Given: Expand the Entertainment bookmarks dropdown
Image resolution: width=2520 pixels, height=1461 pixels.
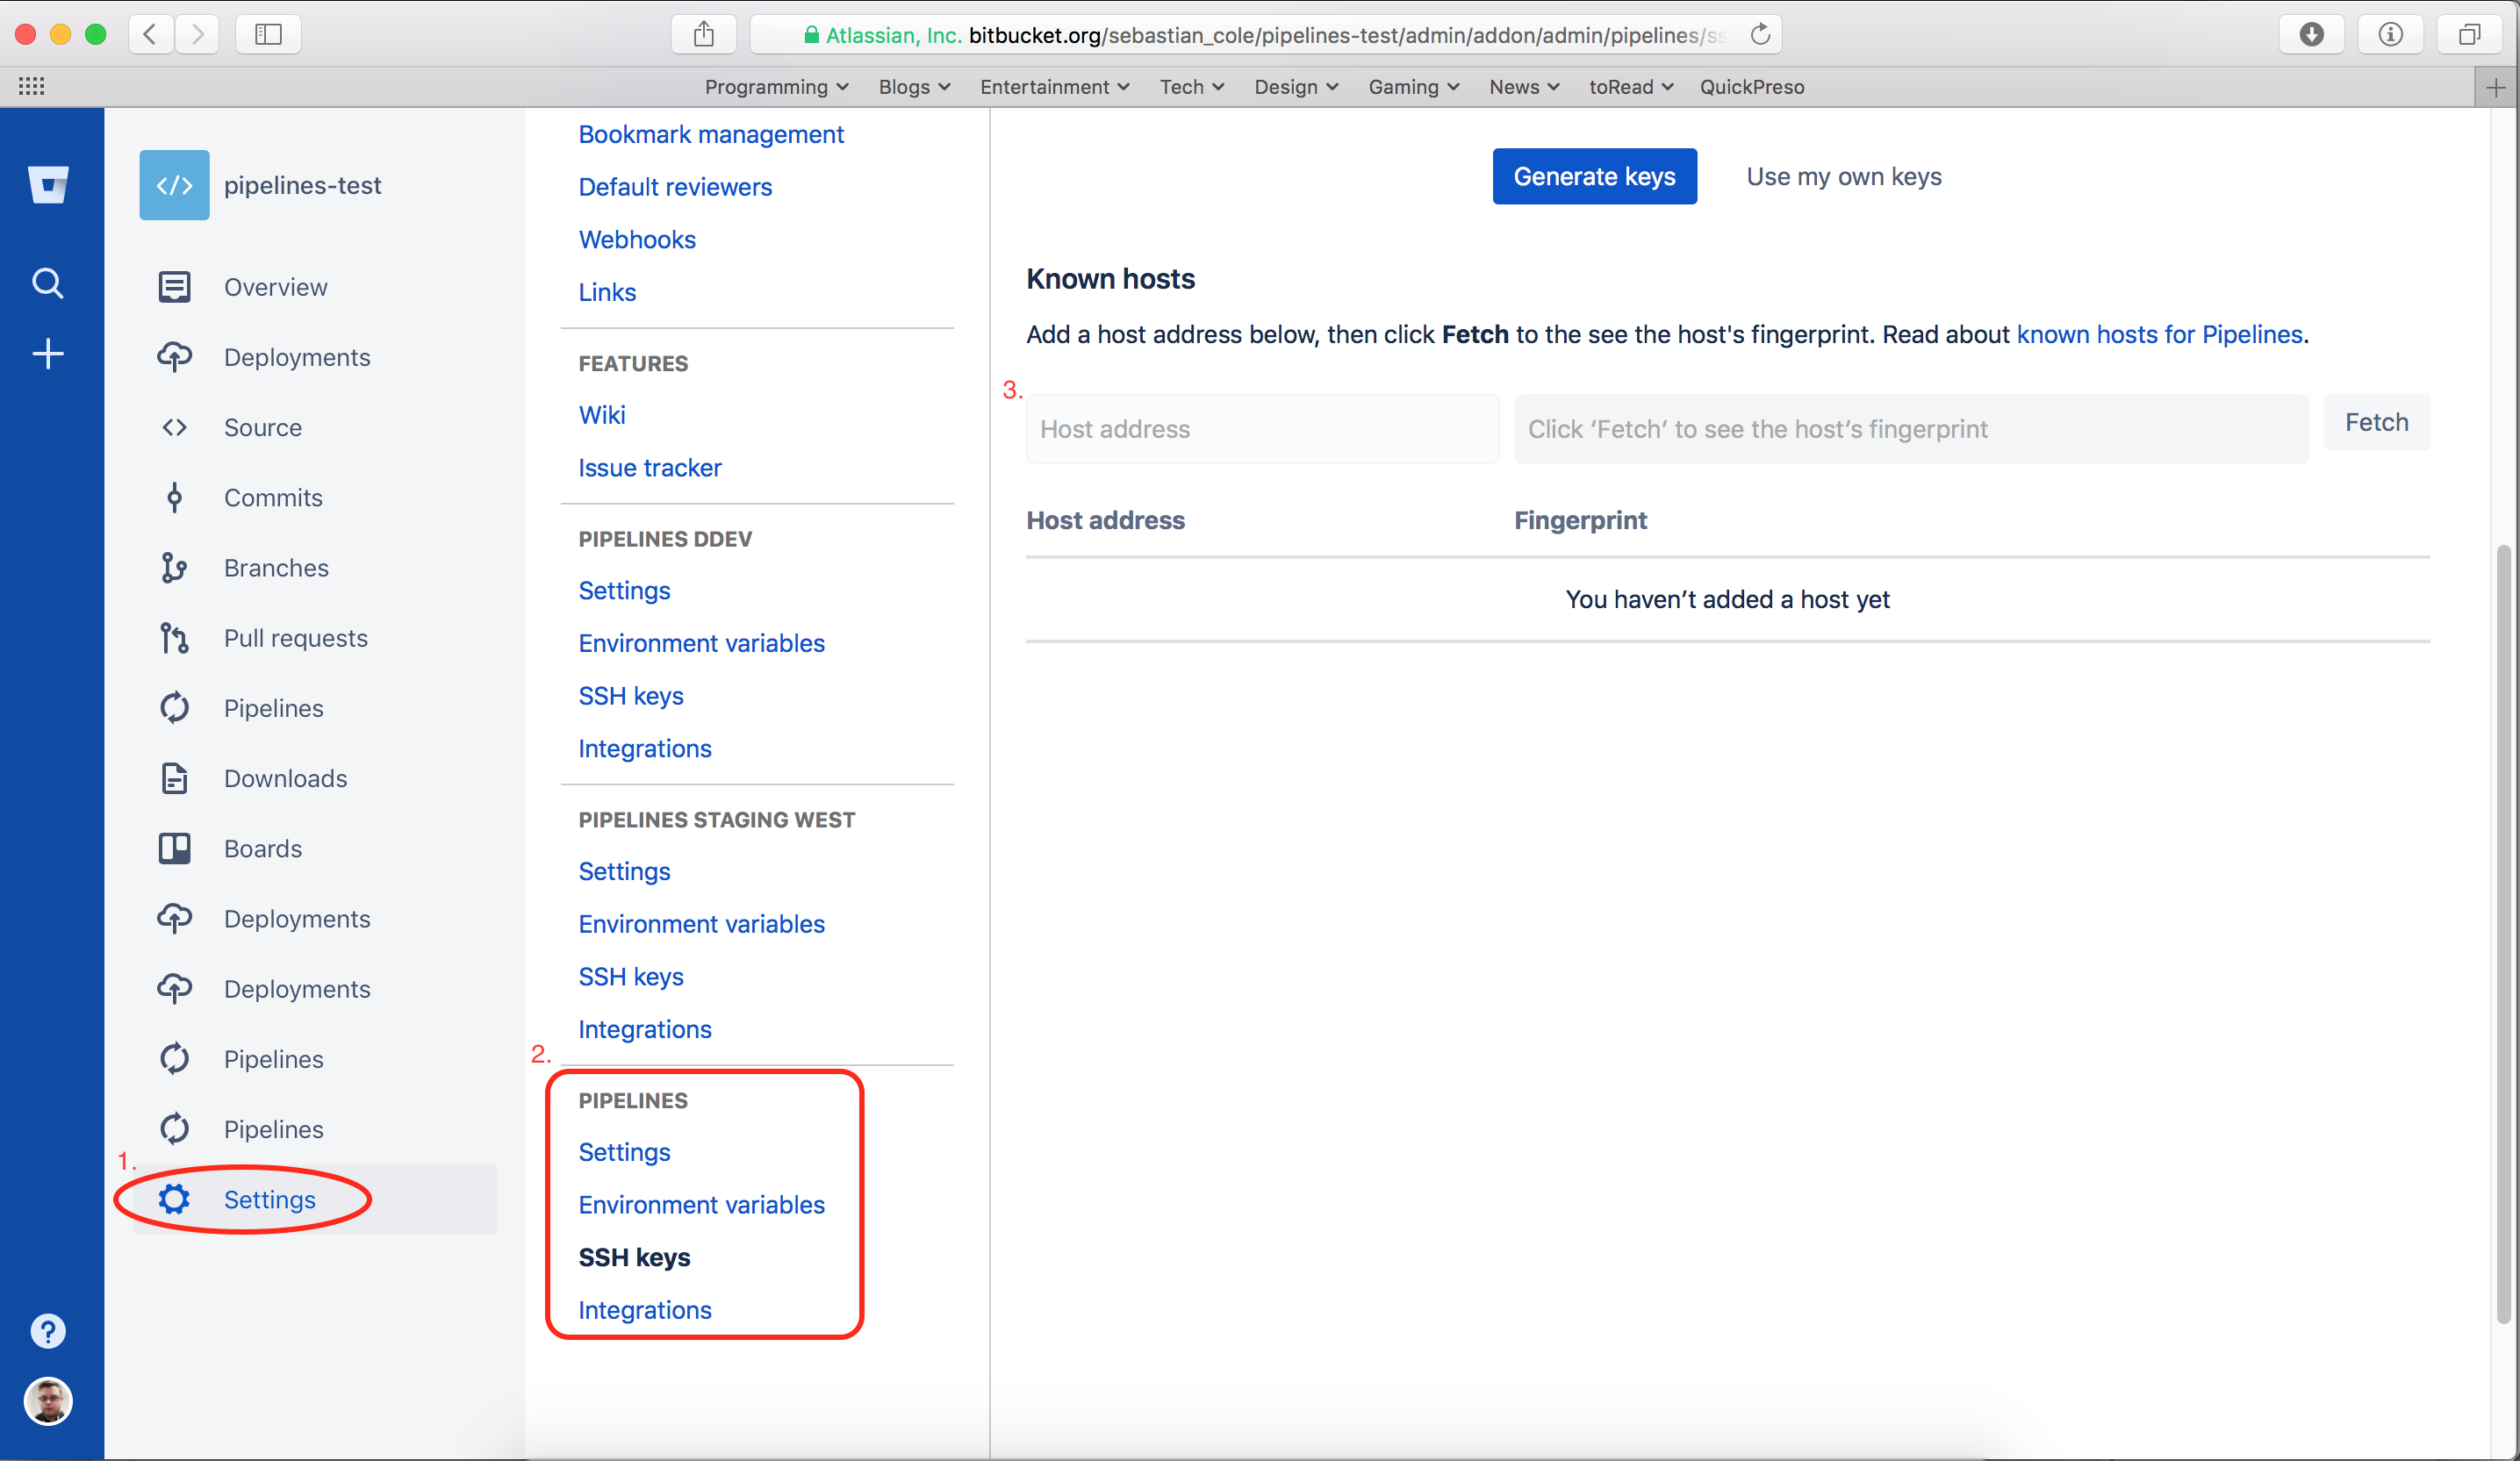Looking at the screenshot, I should click(x=1054, y=87).
